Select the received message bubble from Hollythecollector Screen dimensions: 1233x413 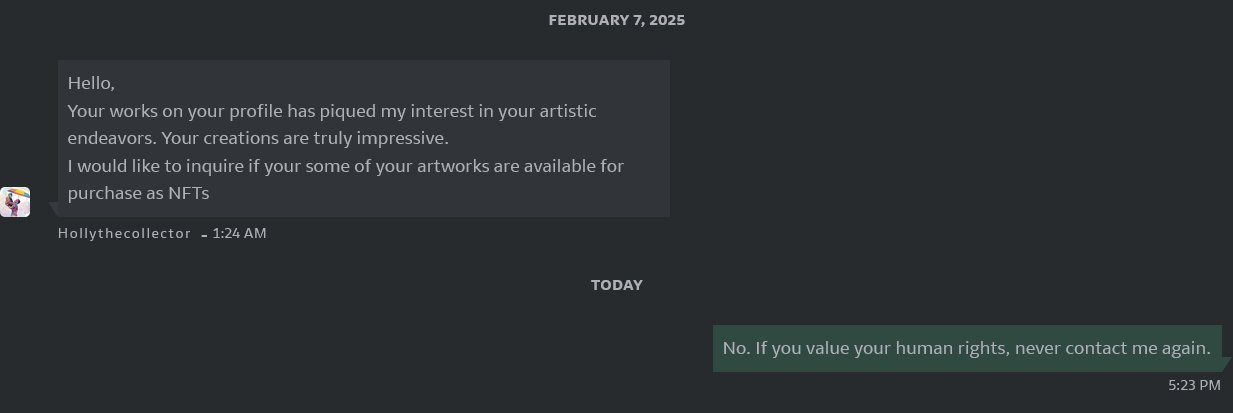(x=364, y=138)
